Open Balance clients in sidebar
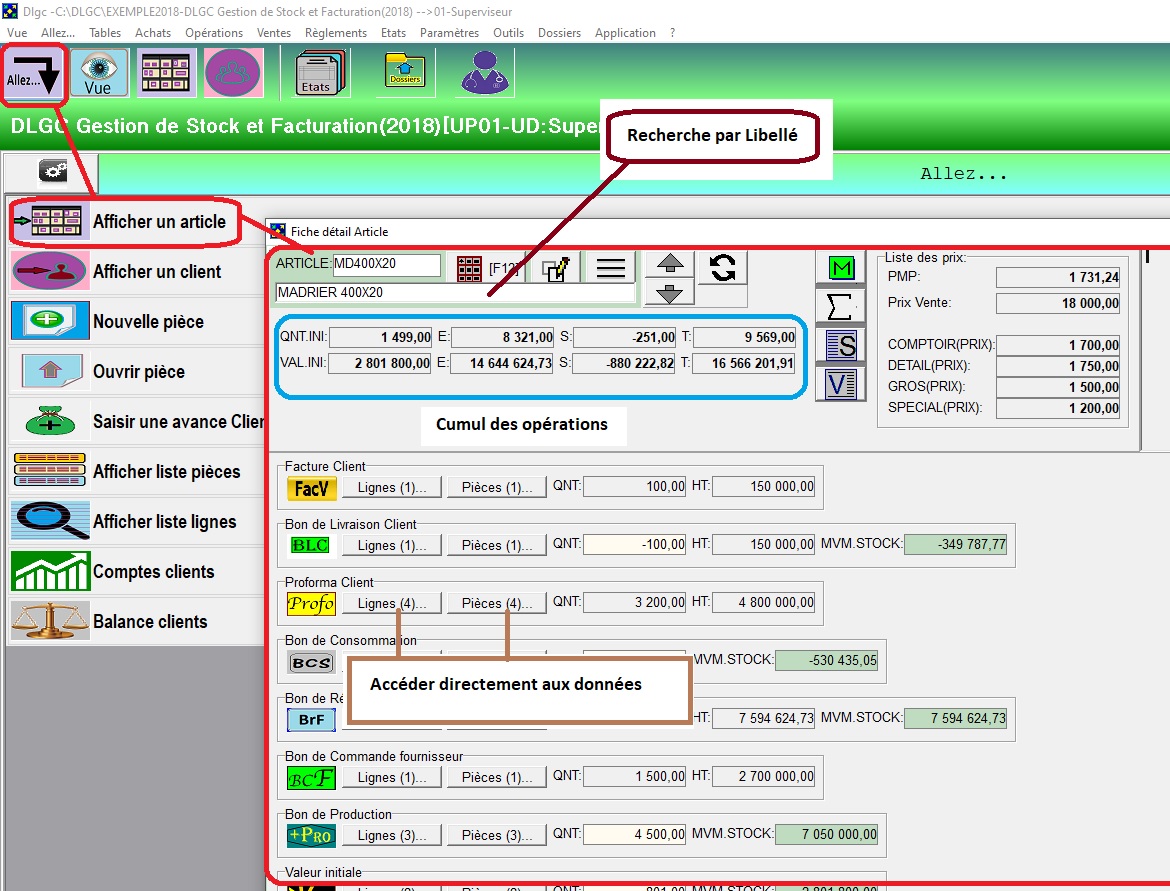Screen dimensions: 1170x891 click(x=137, y=622)
